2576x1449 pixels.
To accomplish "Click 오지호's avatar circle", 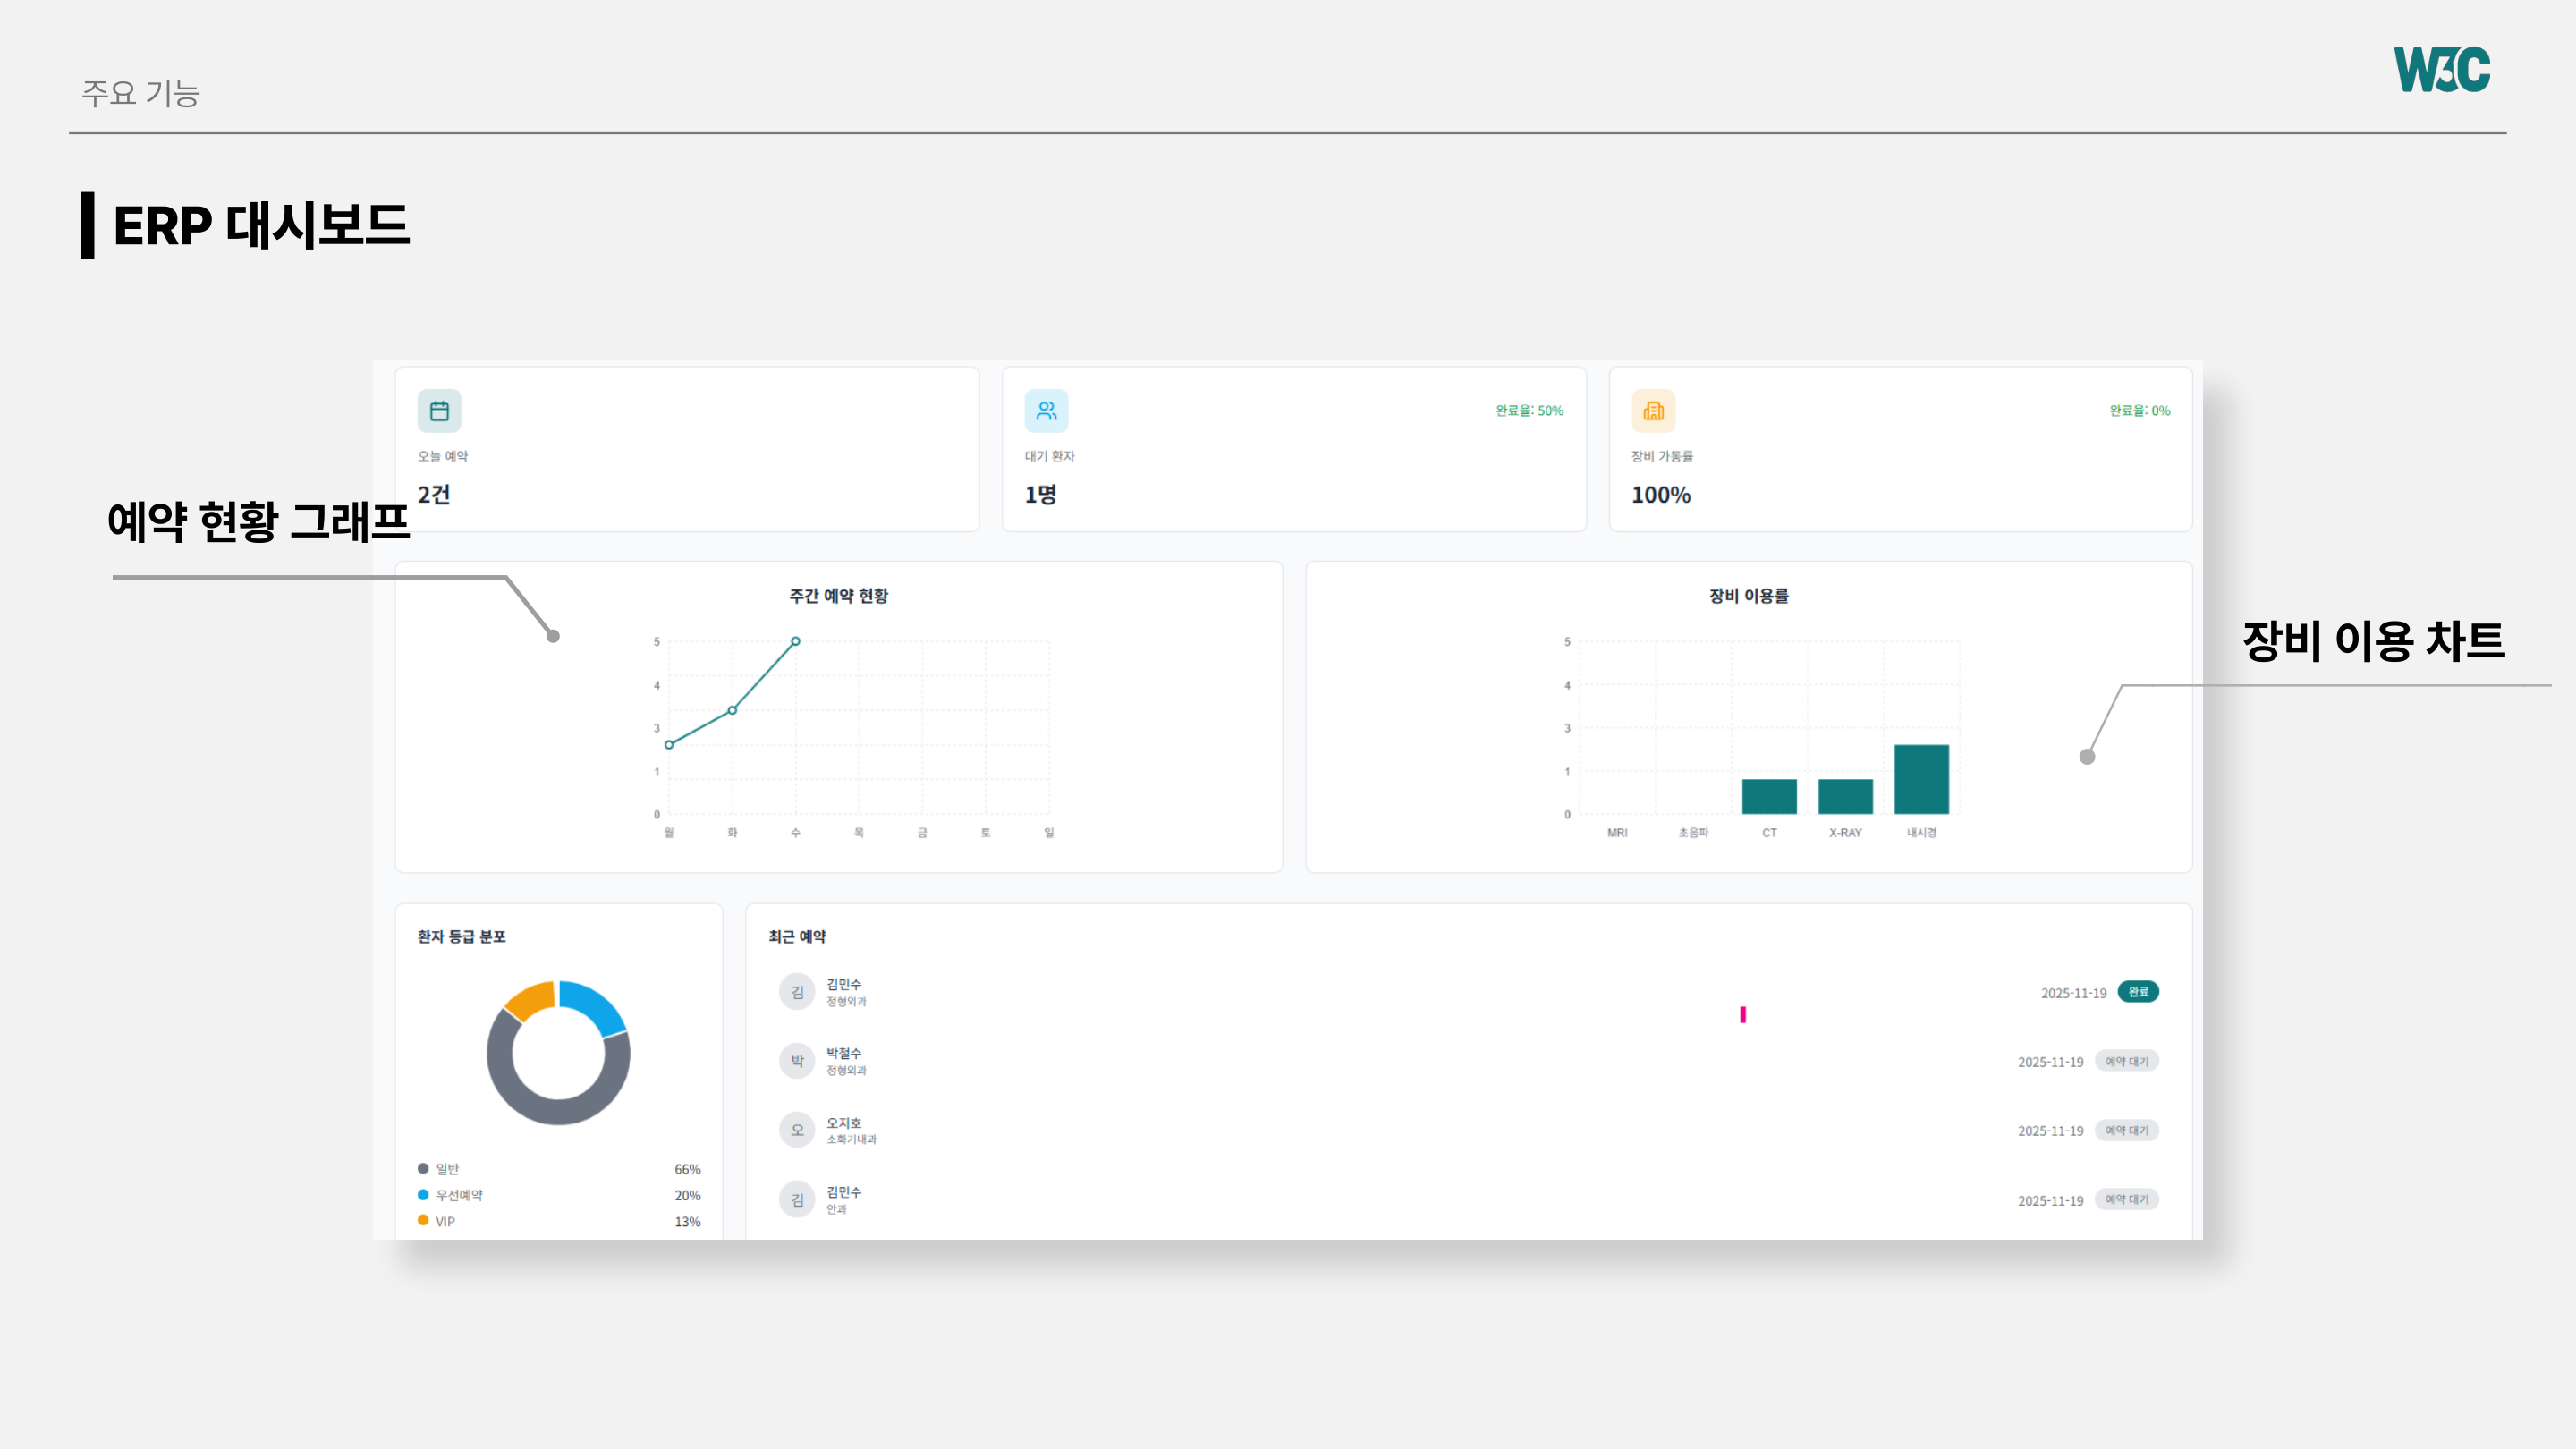I will 796,1130.
